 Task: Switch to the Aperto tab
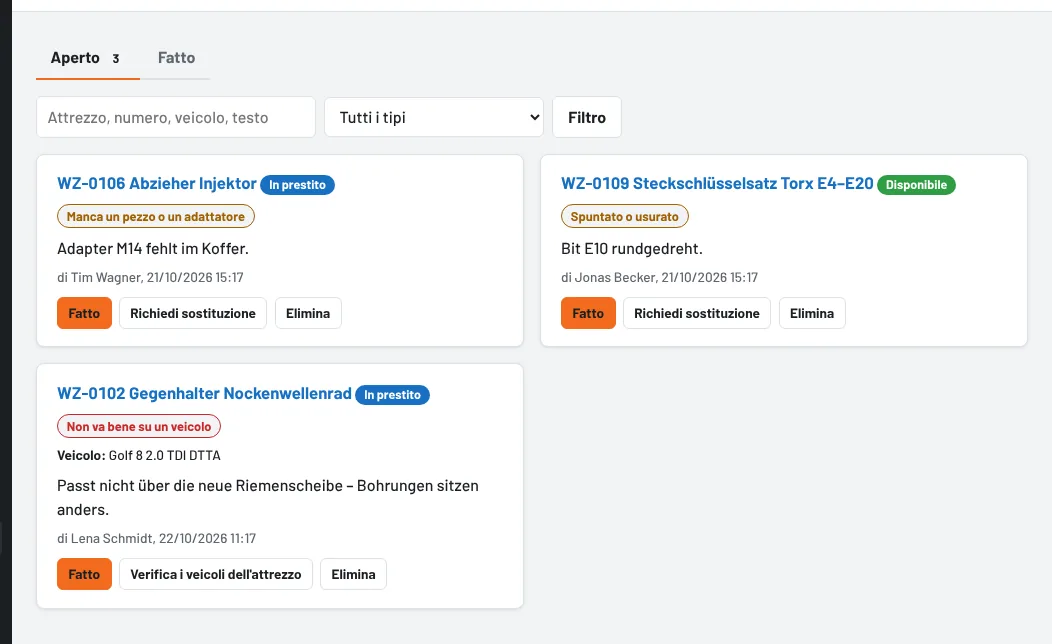pyautogui.click(x=87, y=58)
